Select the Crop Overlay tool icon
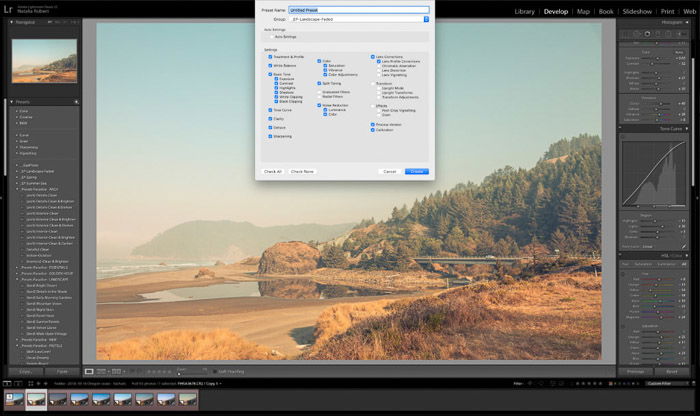The height and width of the screenshot is (416, 700). pos(627,34)
